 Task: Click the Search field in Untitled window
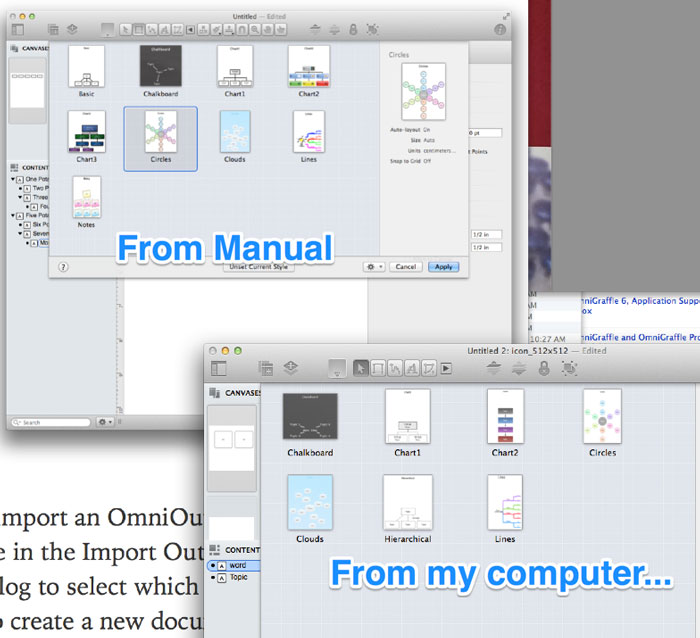click(x=51, y=422)
